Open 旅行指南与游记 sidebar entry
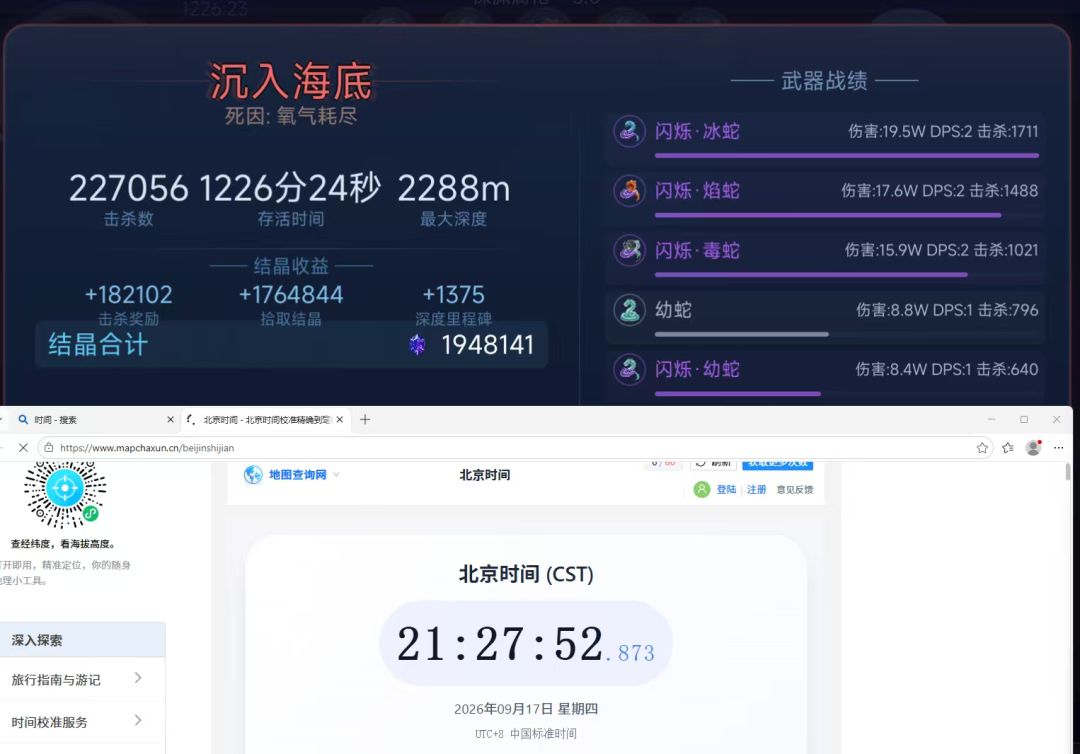The width and height of the screenshot is (1080, 754). click(x=81, y=679)
